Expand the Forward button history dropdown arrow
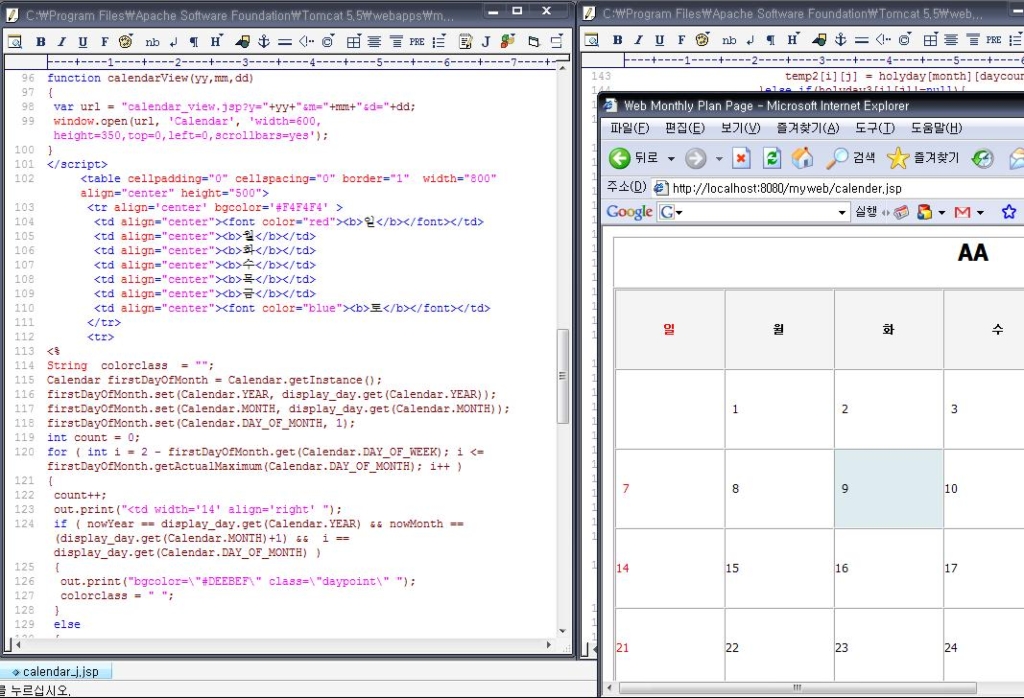Image resolution: width=1024 pixels, height=698 pixels. click(719, 159)
